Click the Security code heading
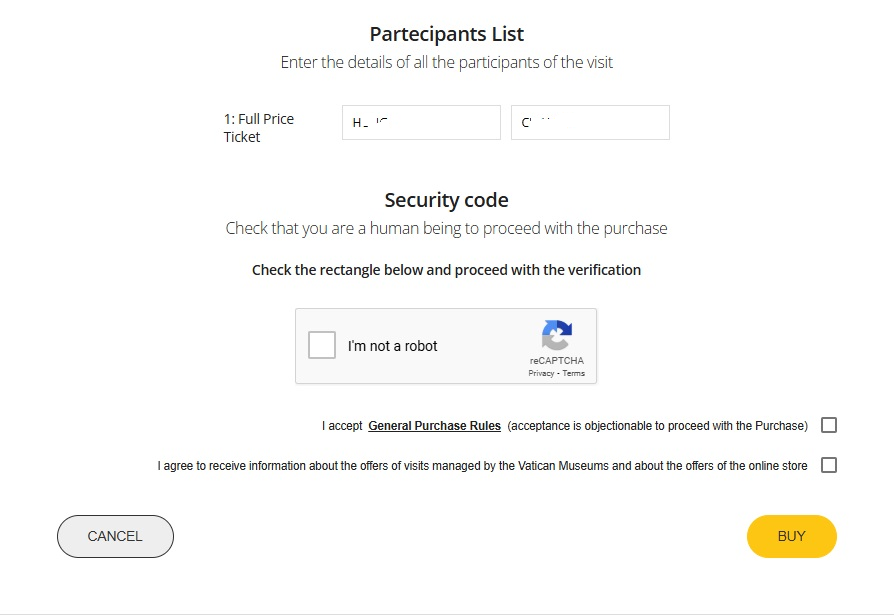The height and width of the screenshot is (615, 894). (x=446, y=200)
